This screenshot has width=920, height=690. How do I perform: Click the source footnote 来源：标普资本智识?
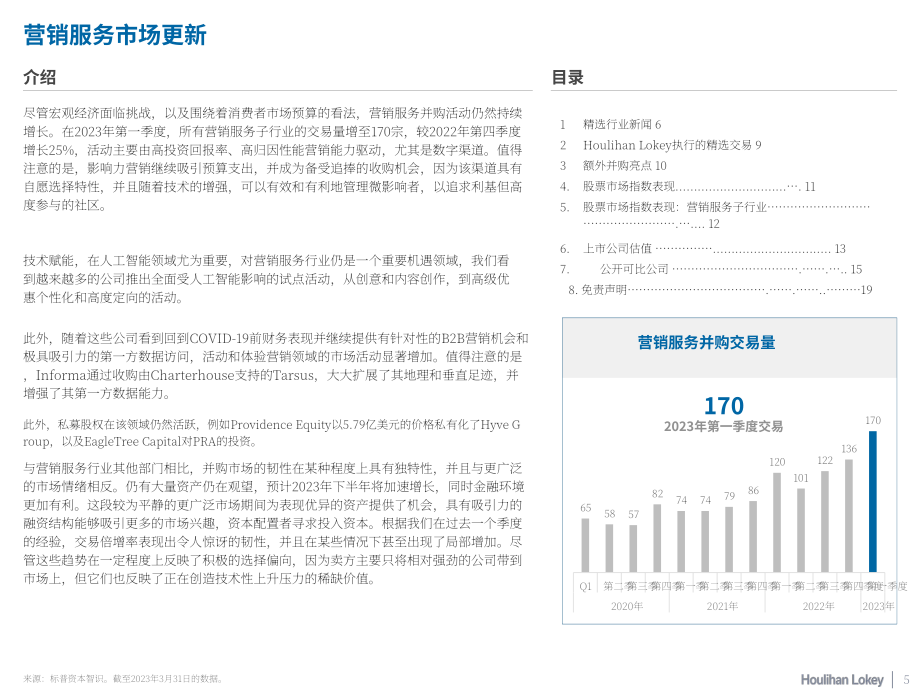coord(124,679)
